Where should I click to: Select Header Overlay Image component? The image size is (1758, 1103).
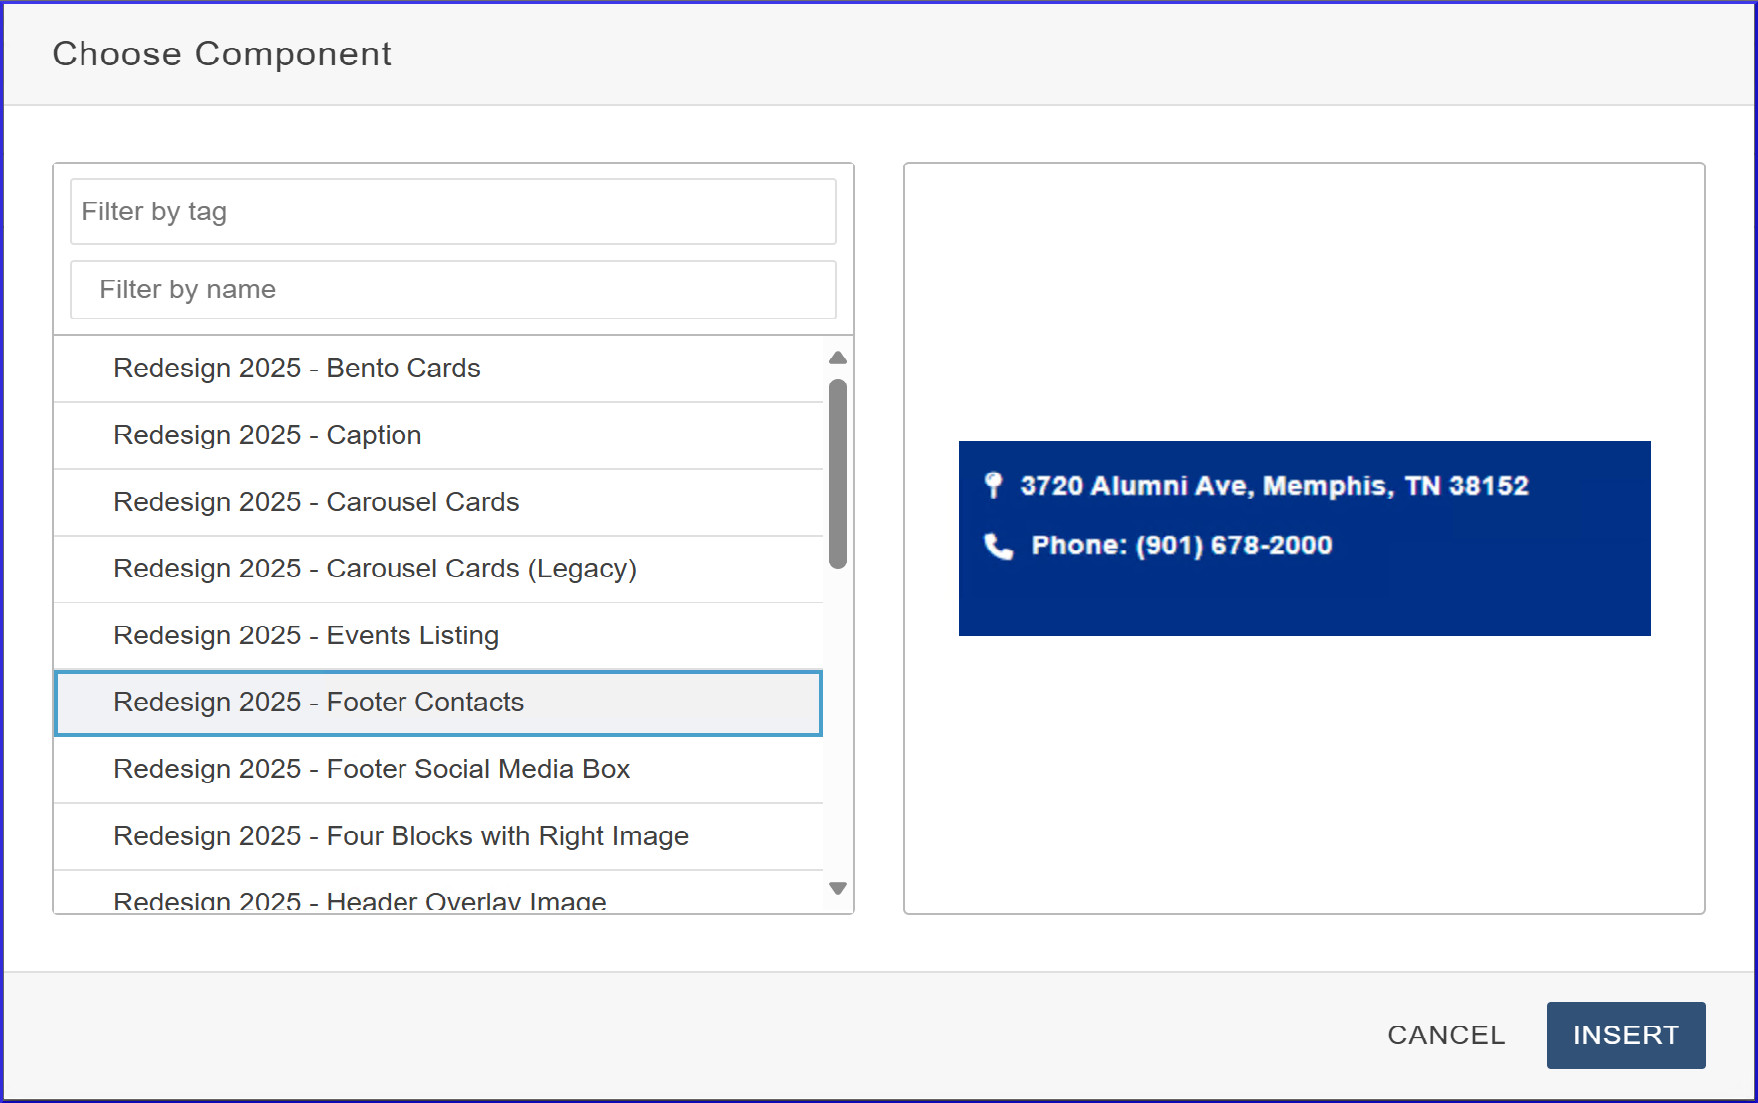[360, 900]
